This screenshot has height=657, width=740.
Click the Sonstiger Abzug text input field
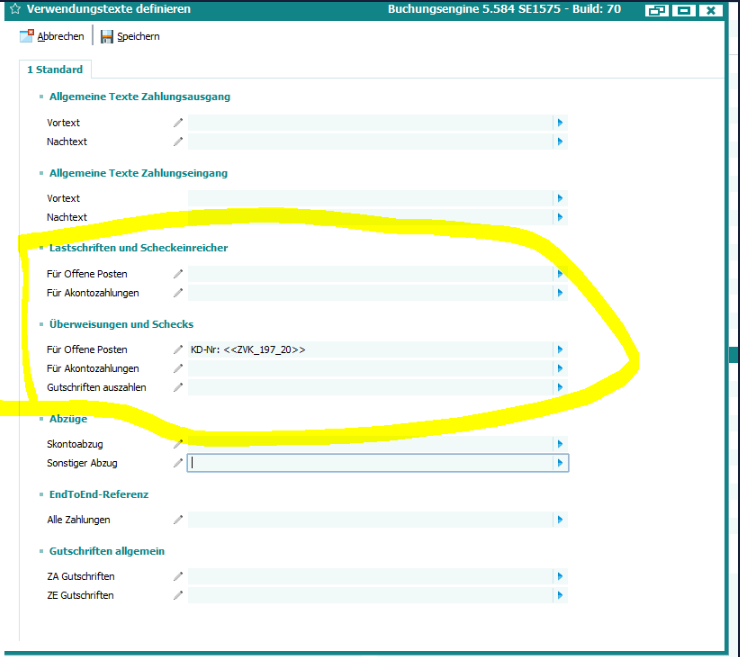[370, 463]
